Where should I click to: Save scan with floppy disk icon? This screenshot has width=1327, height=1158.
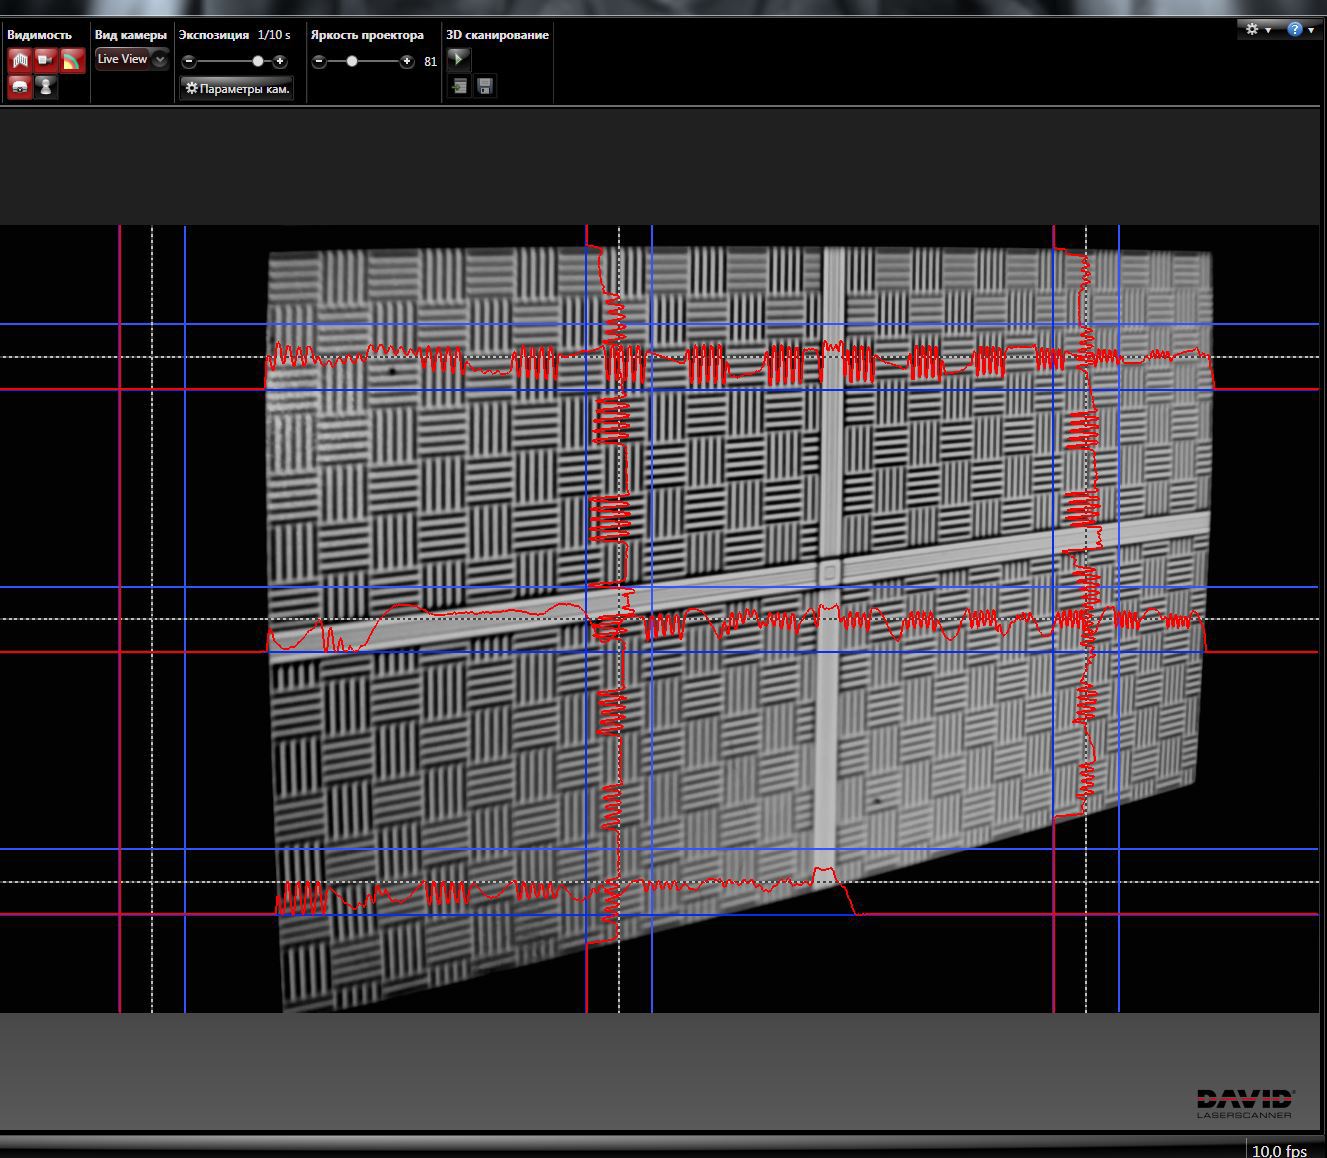pyautogui.click(x=485, y=87)
